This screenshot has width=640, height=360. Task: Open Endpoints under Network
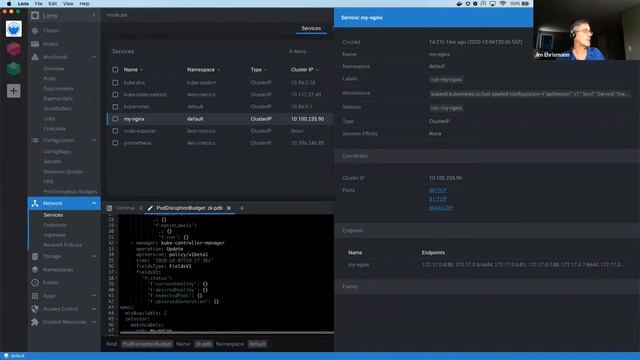point(55,225)
